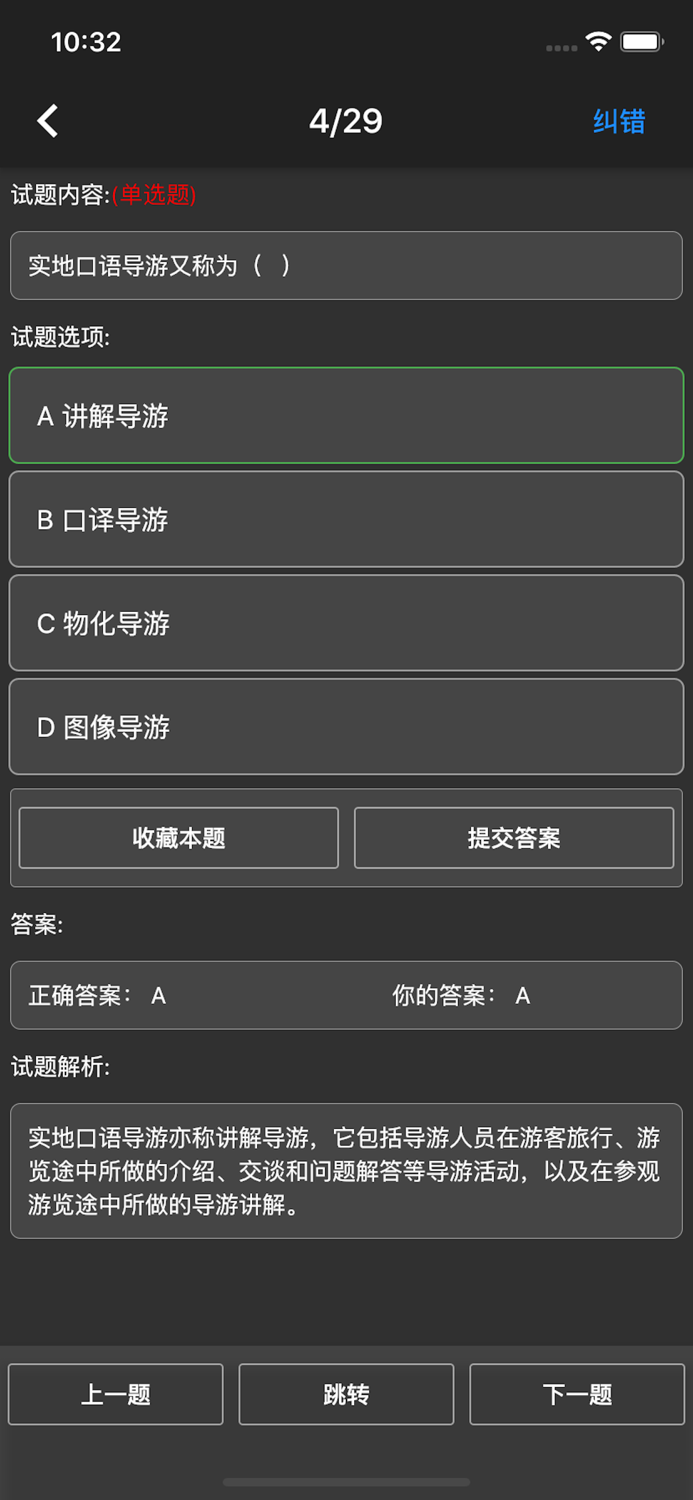
Task: Click 收藏本题 to favorite this question
Action: (178, 838)
